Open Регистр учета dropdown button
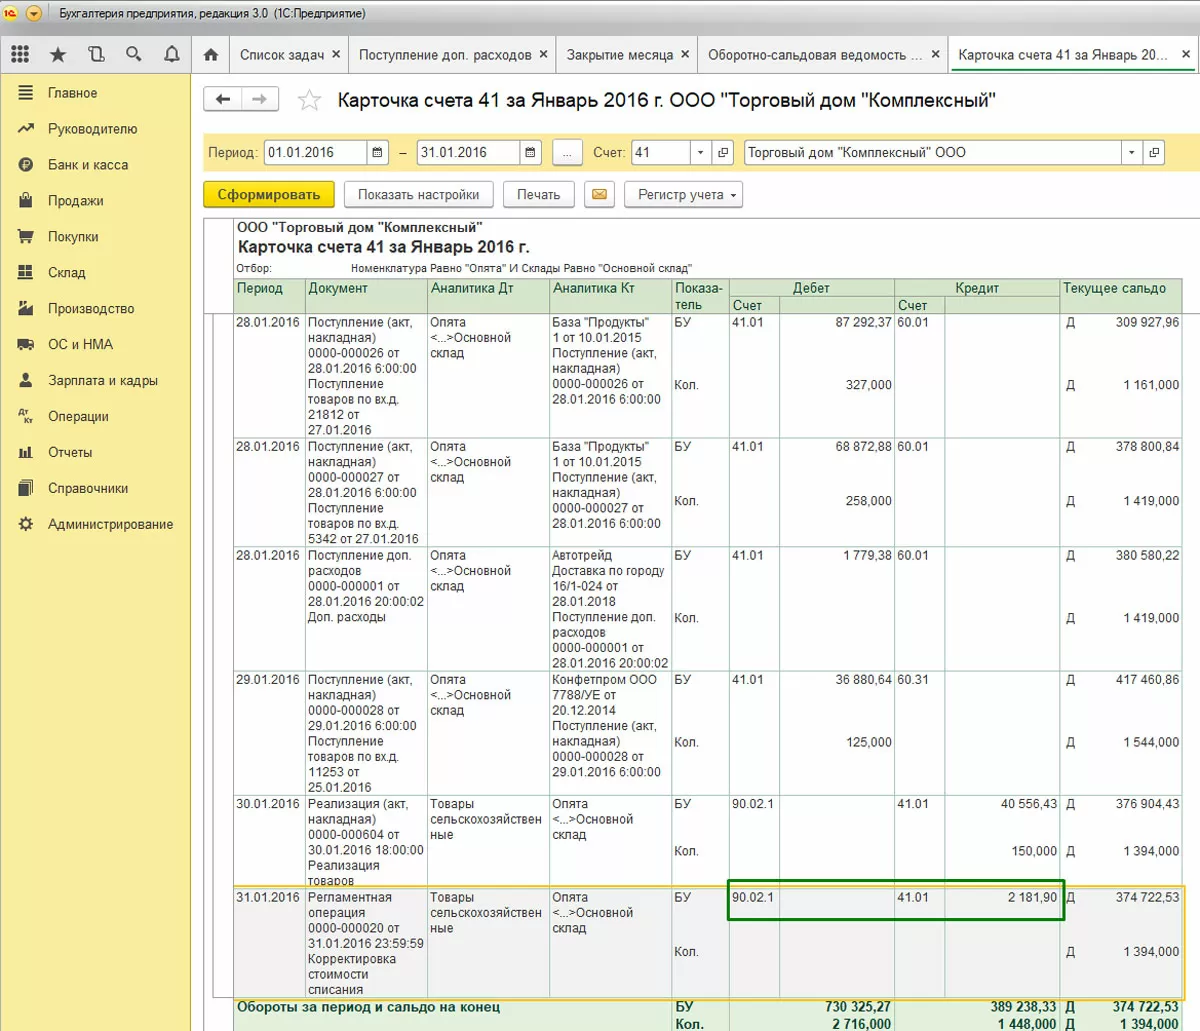Viewport: 1200px width, 1031px height. [684, 195]
